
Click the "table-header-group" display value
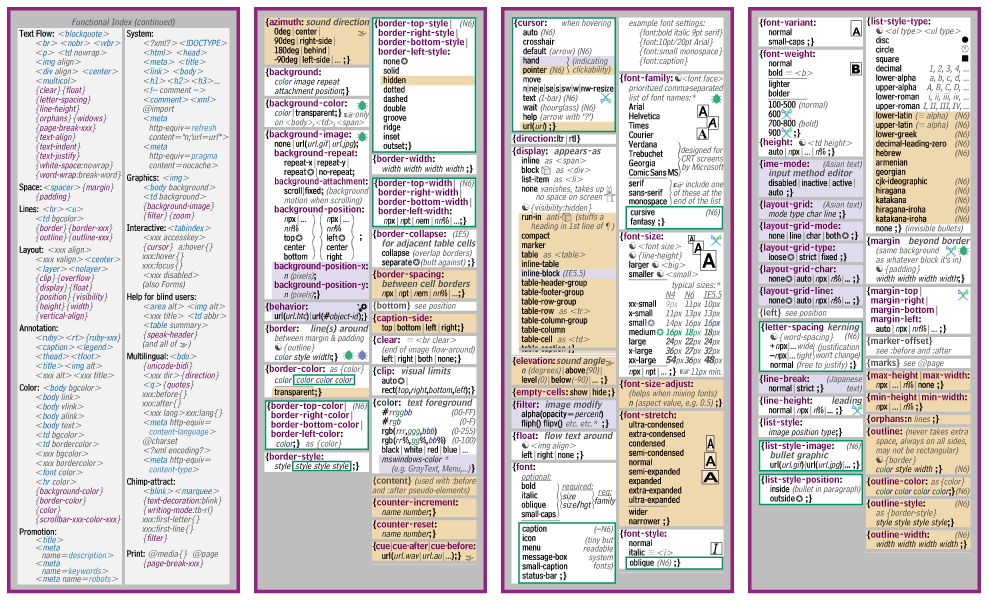pos(553,283)
